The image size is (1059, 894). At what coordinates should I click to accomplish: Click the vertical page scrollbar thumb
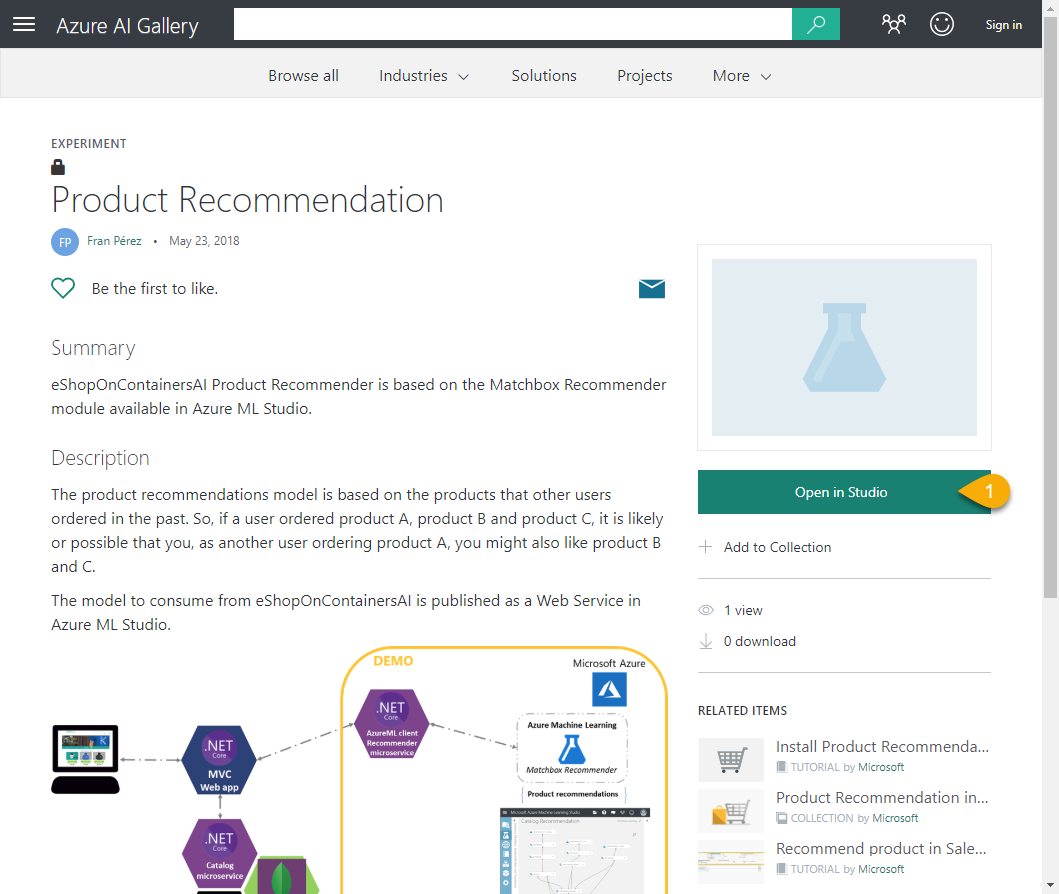1050,307
